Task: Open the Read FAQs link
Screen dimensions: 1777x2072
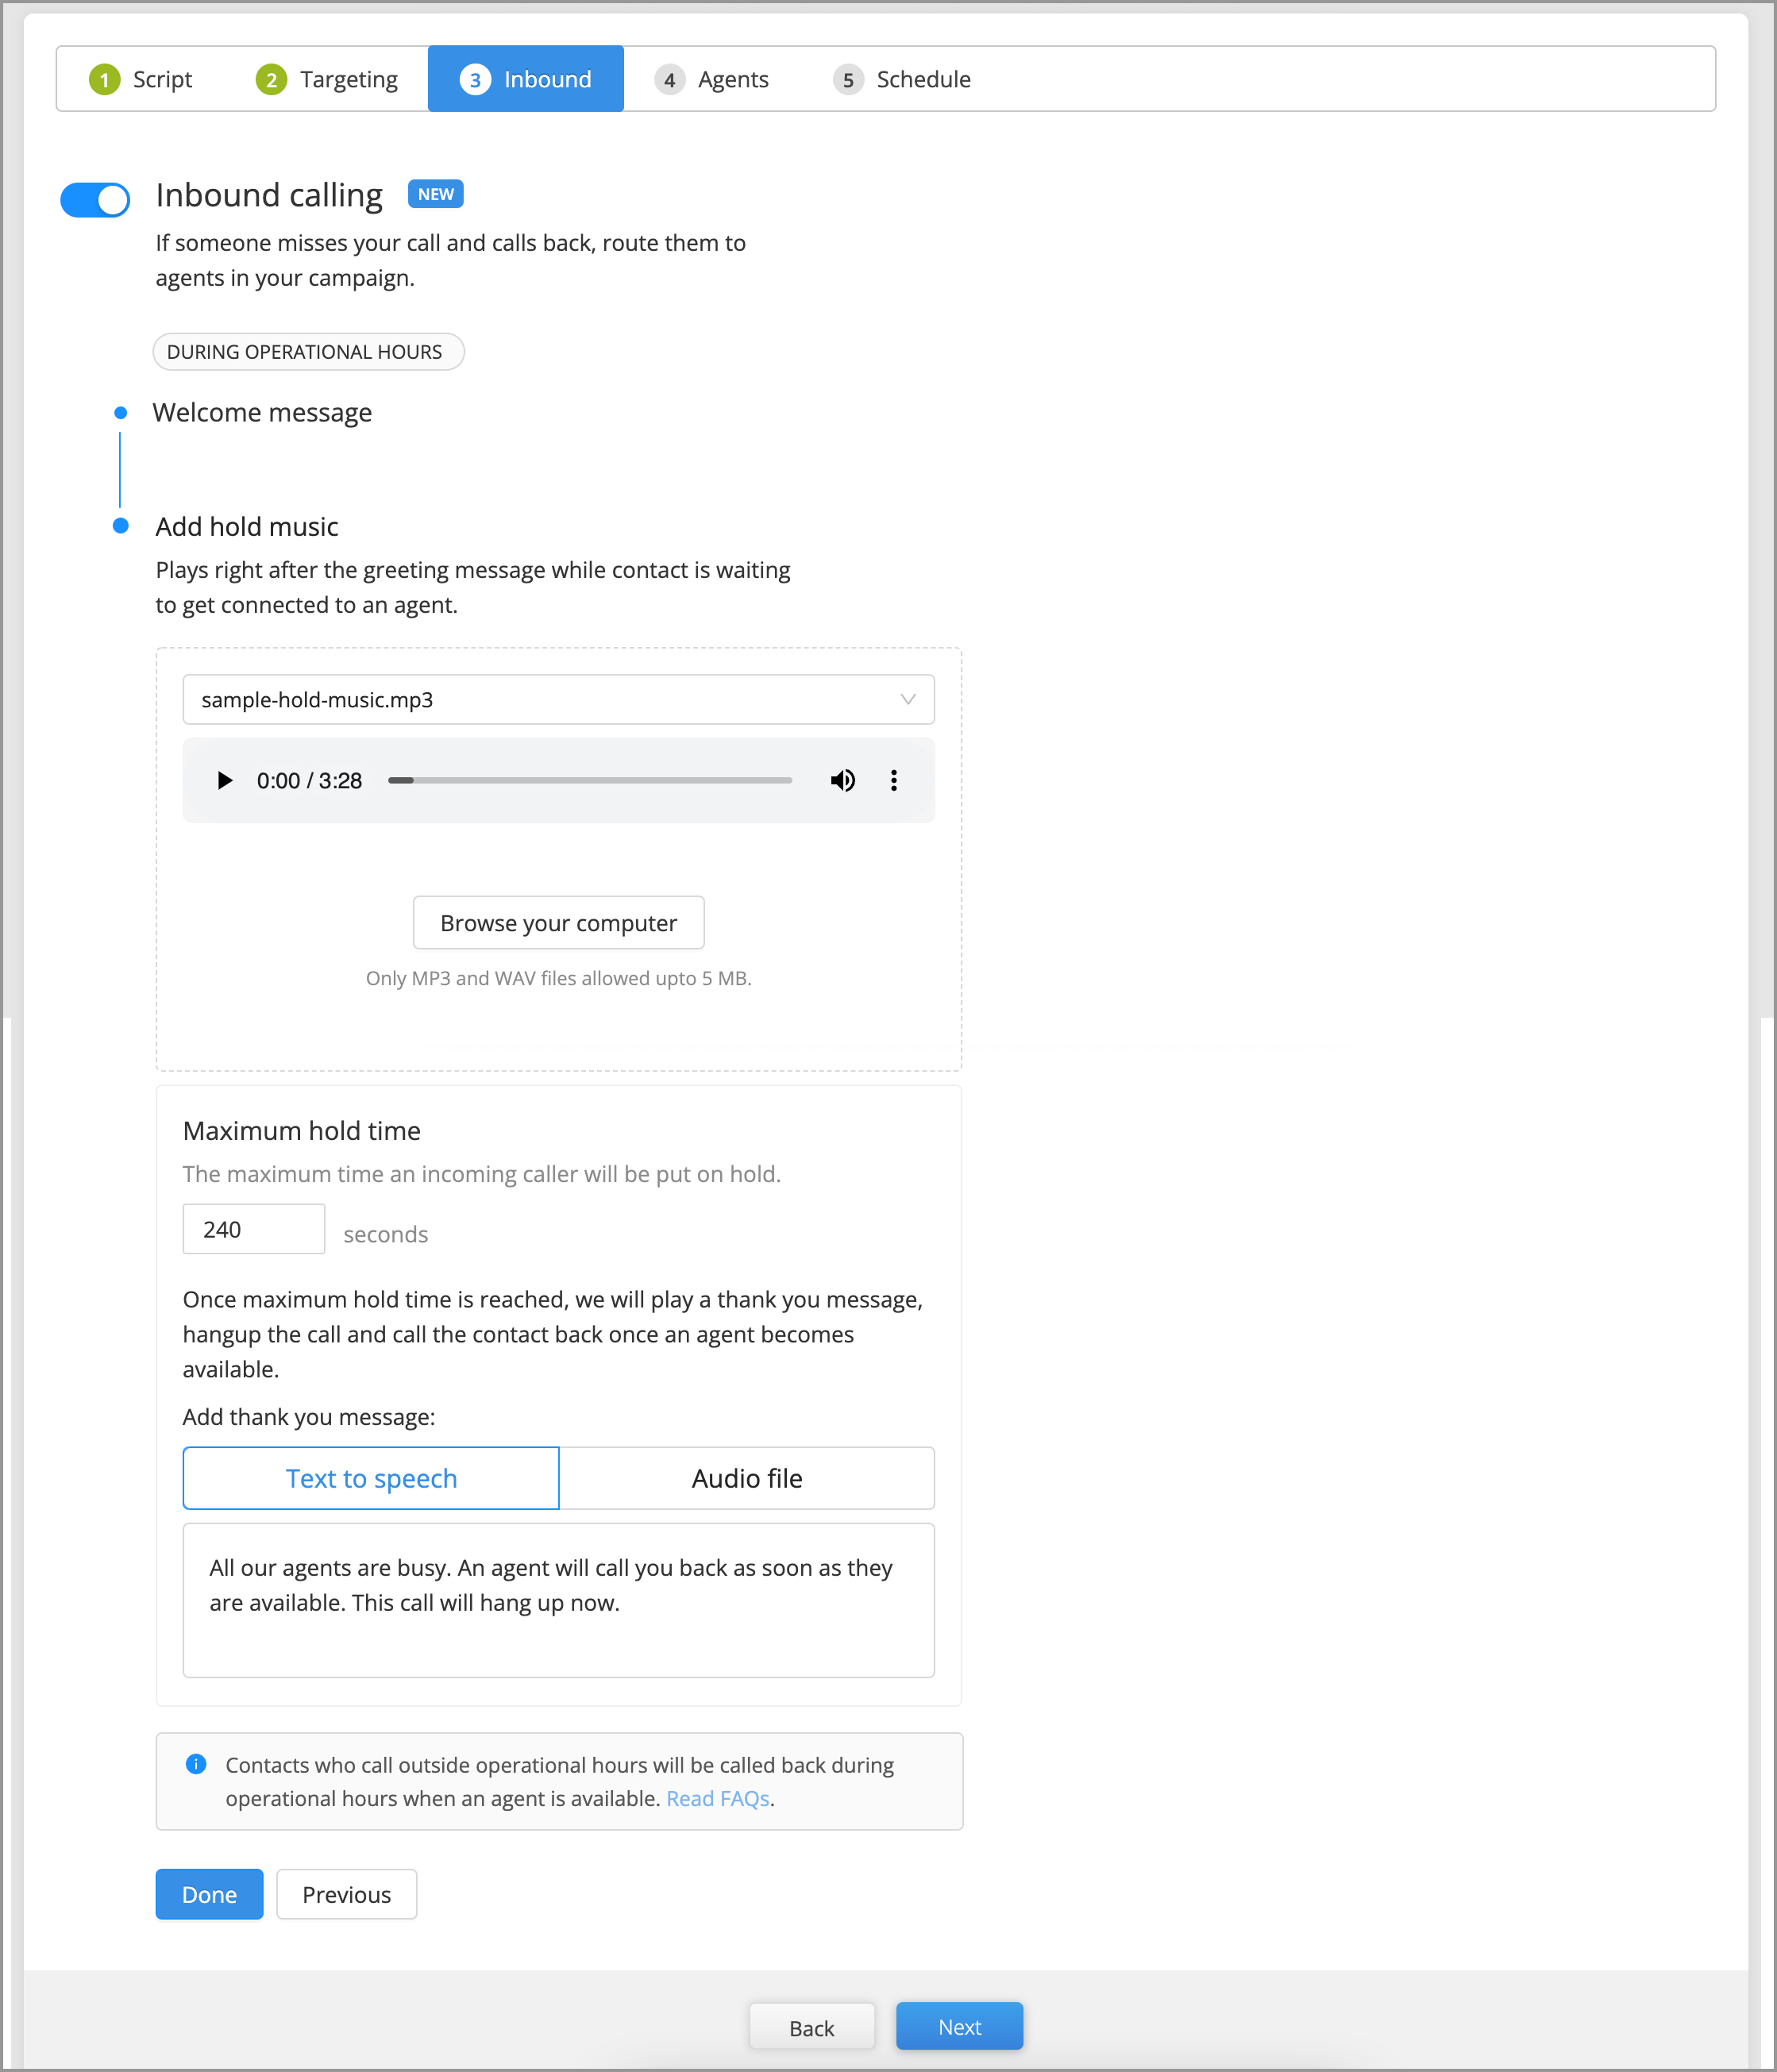Action: (x=718, y=1798)
